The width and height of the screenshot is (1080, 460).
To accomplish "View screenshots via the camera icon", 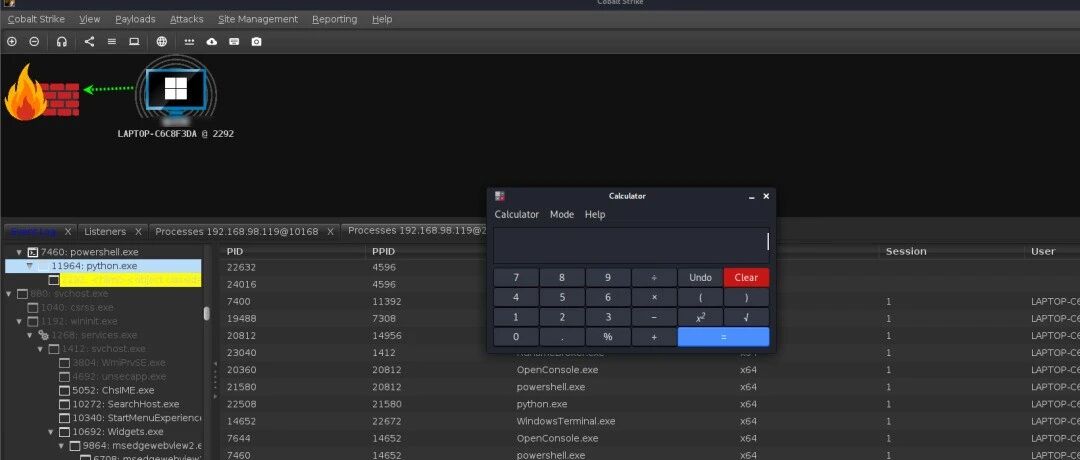I will point(256,41).
